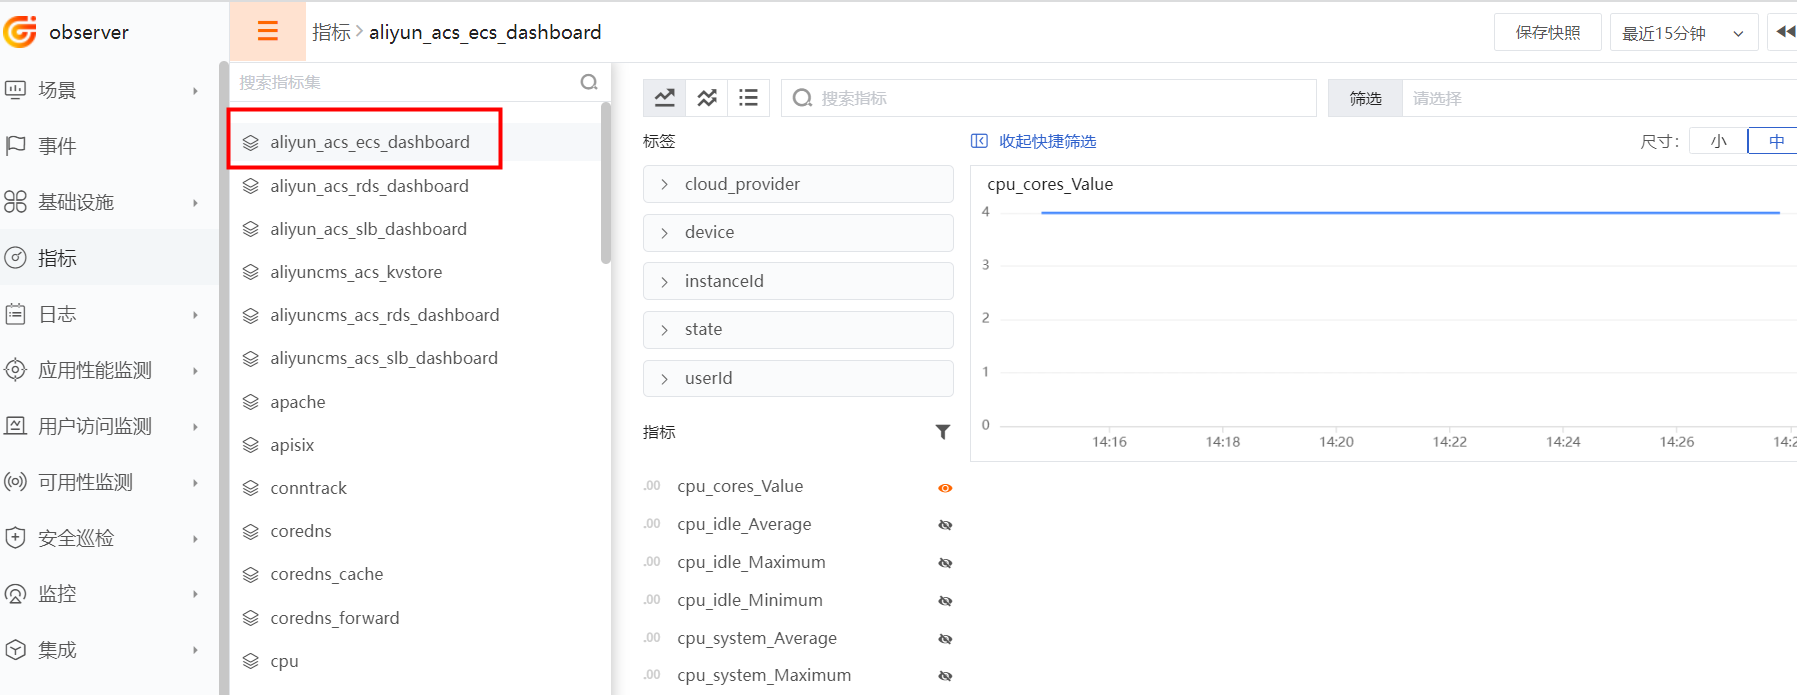The height and width of the screenshot is (695, 1797).
Task: Click the search icon in metric set box
Action: point(589,82)
